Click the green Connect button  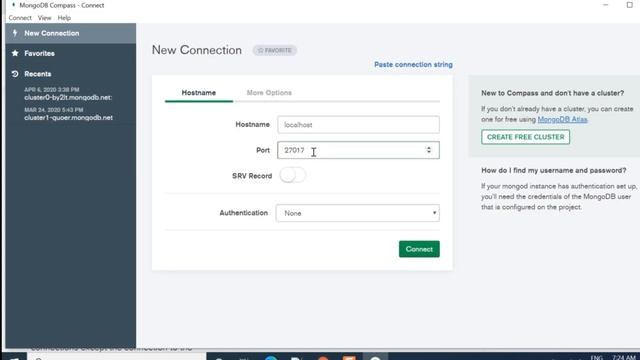[x=419, y=249]
